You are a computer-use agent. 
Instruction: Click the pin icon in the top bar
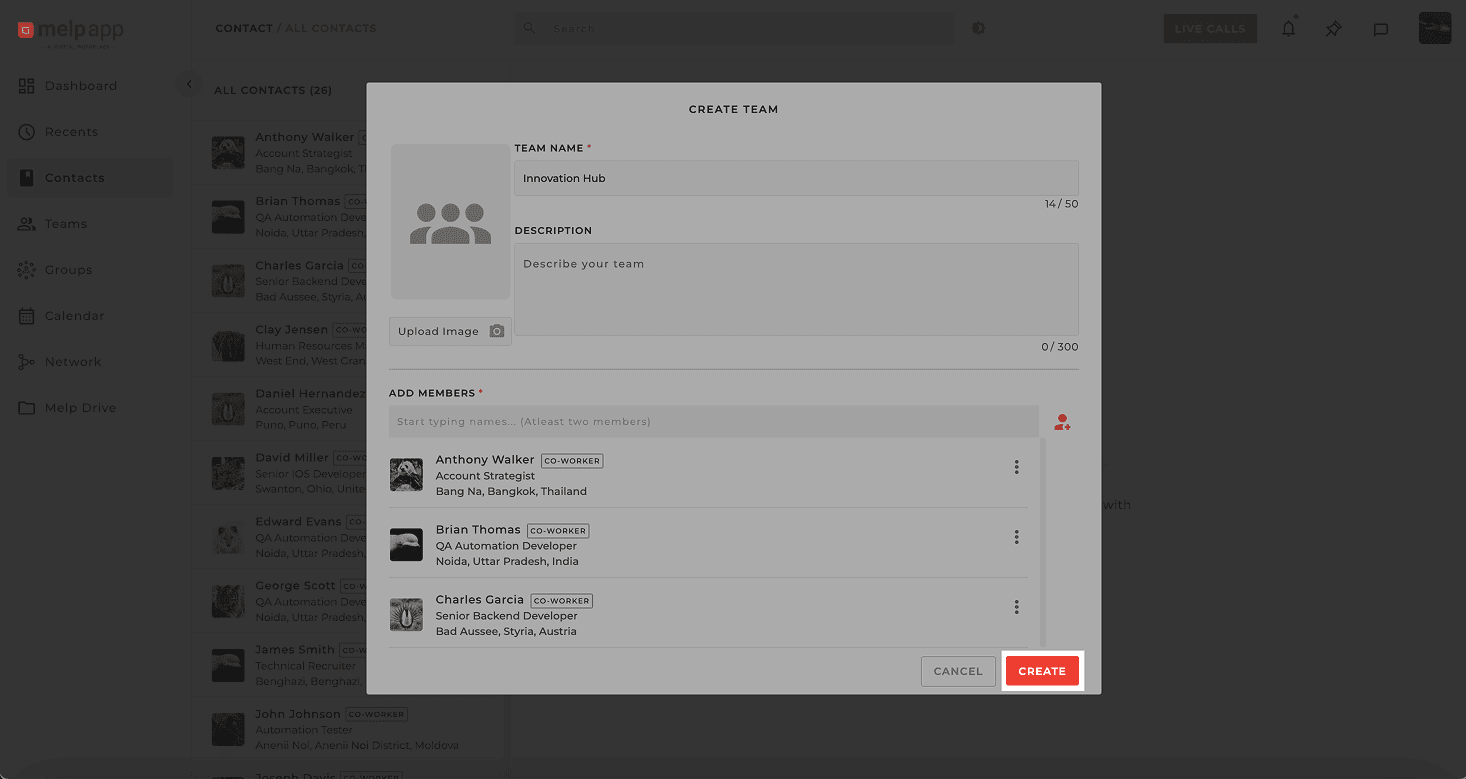coord(1333,28)
